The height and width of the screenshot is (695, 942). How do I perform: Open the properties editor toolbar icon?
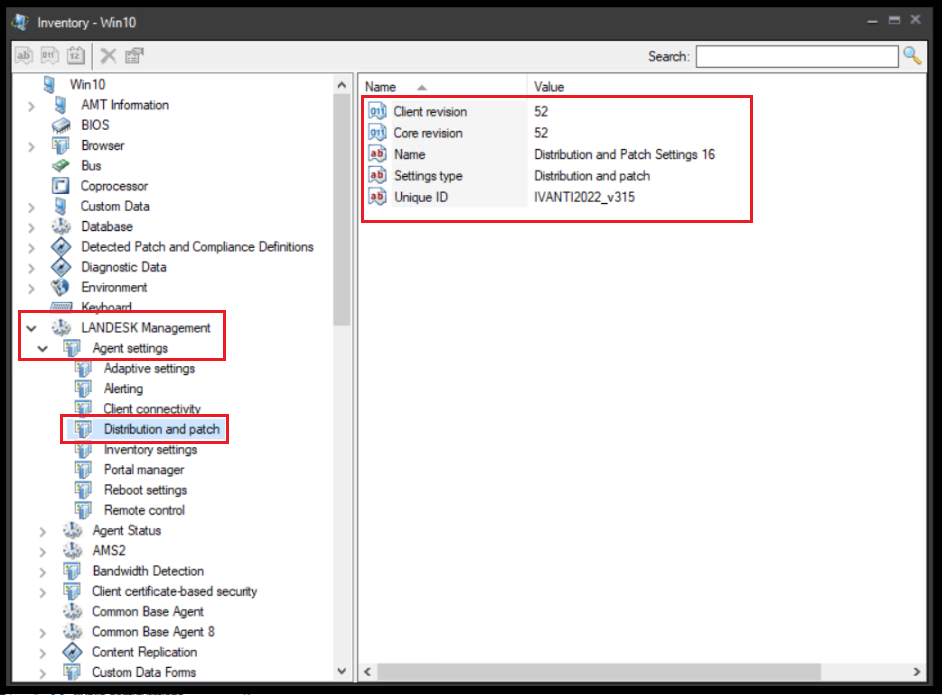click(x=134, y=56)
